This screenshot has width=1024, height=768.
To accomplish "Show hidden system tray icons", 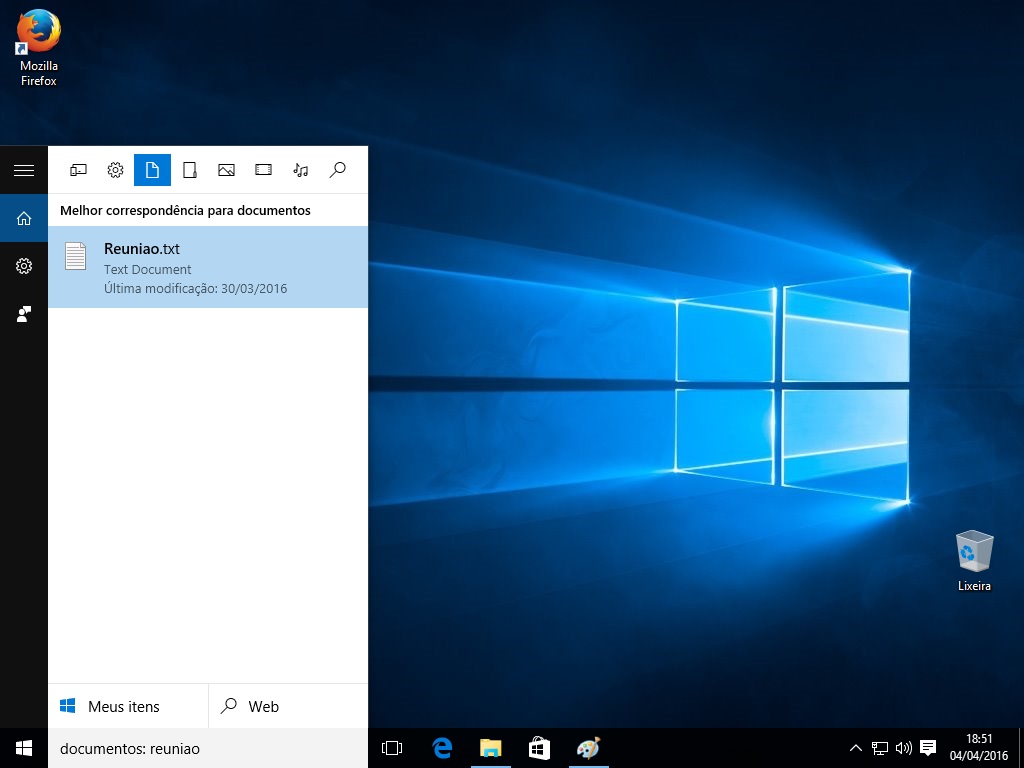I will [x=855, y=748].
